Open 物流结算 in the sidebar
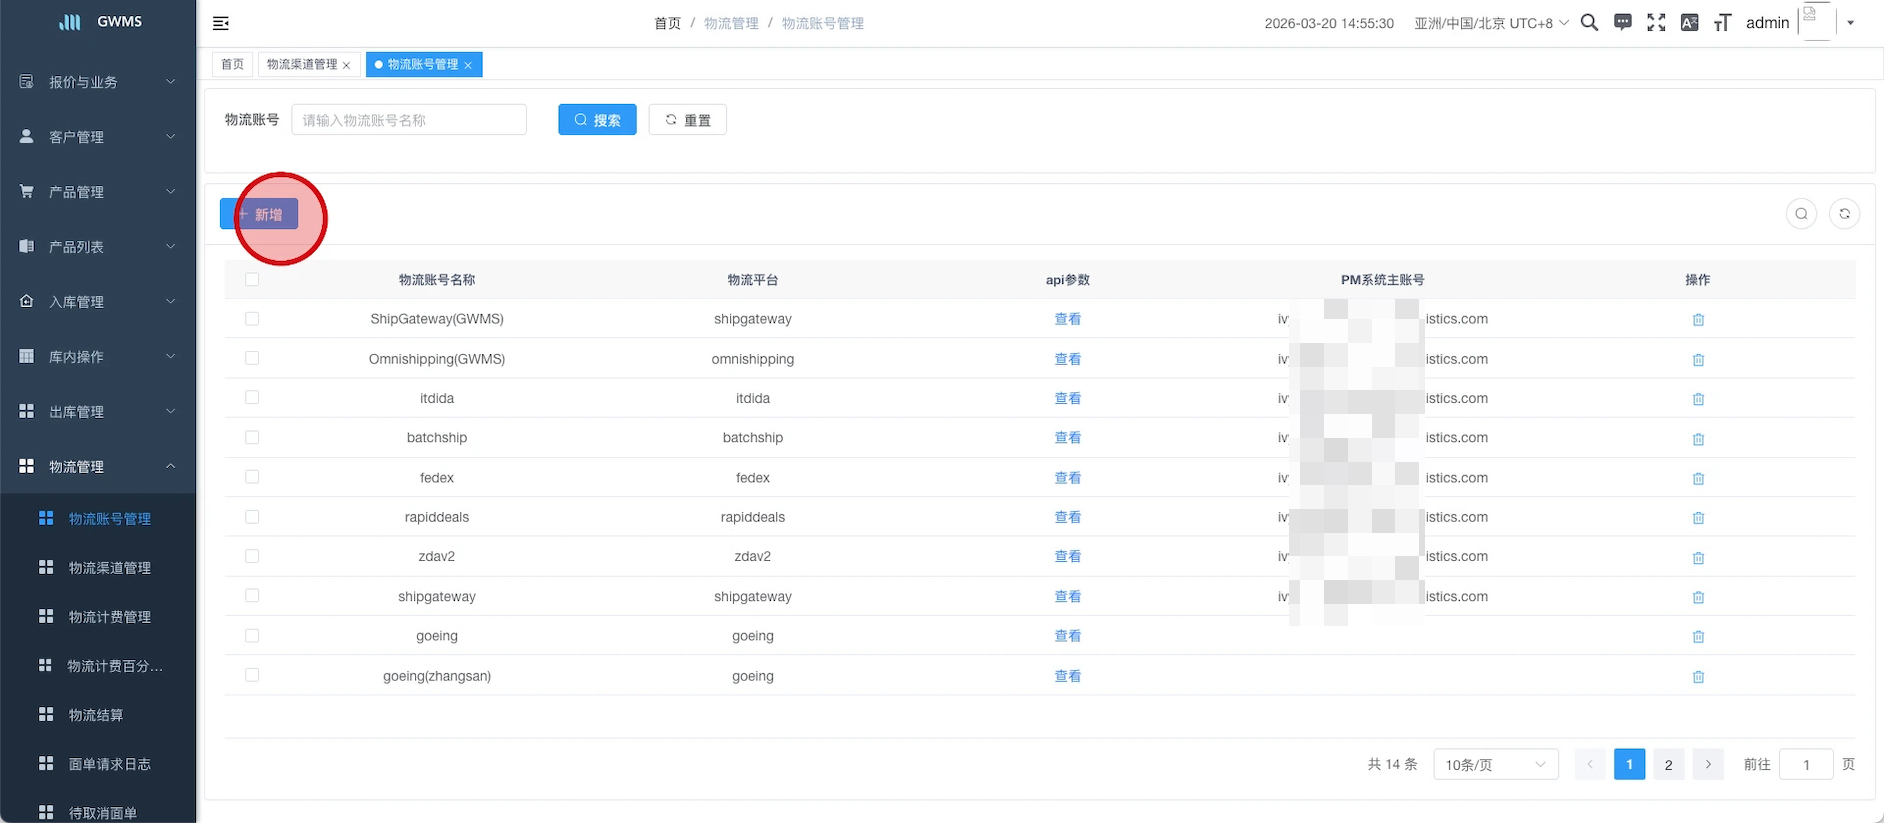The width and height of the screenshot is (1884, 823). [98, 715]
